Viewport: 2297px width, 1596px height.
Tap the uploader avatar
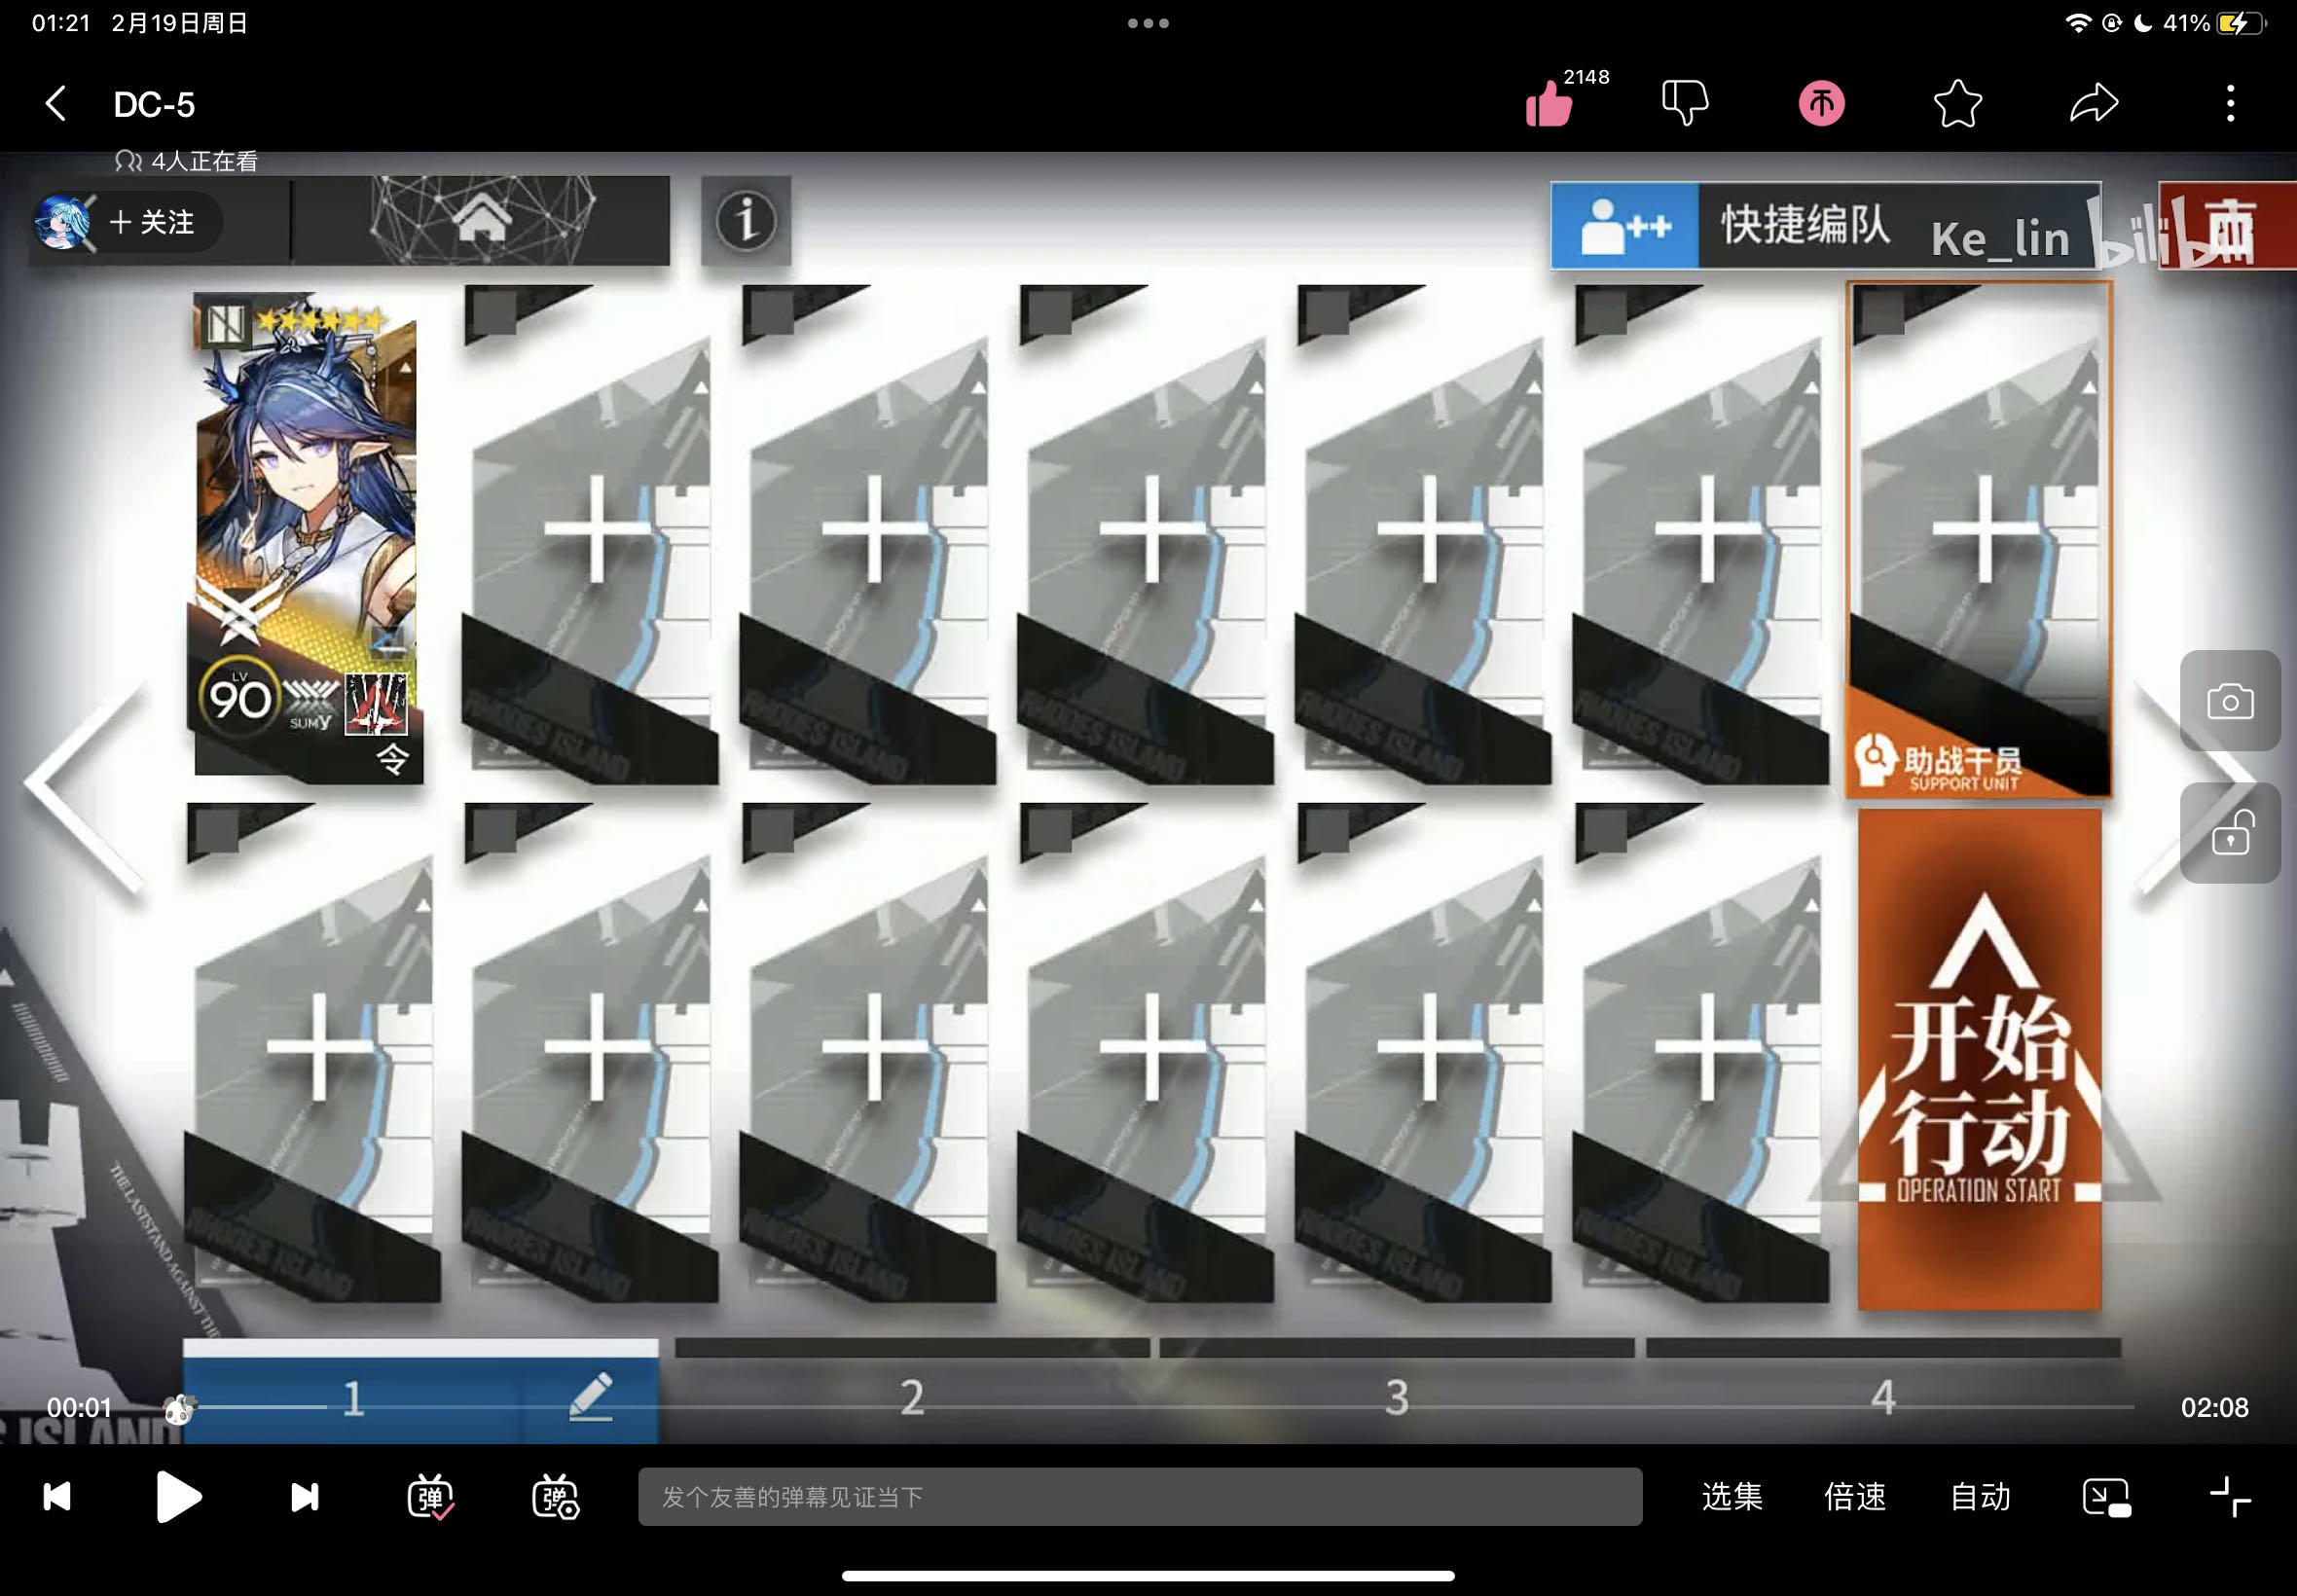click(x=61, y=222)
